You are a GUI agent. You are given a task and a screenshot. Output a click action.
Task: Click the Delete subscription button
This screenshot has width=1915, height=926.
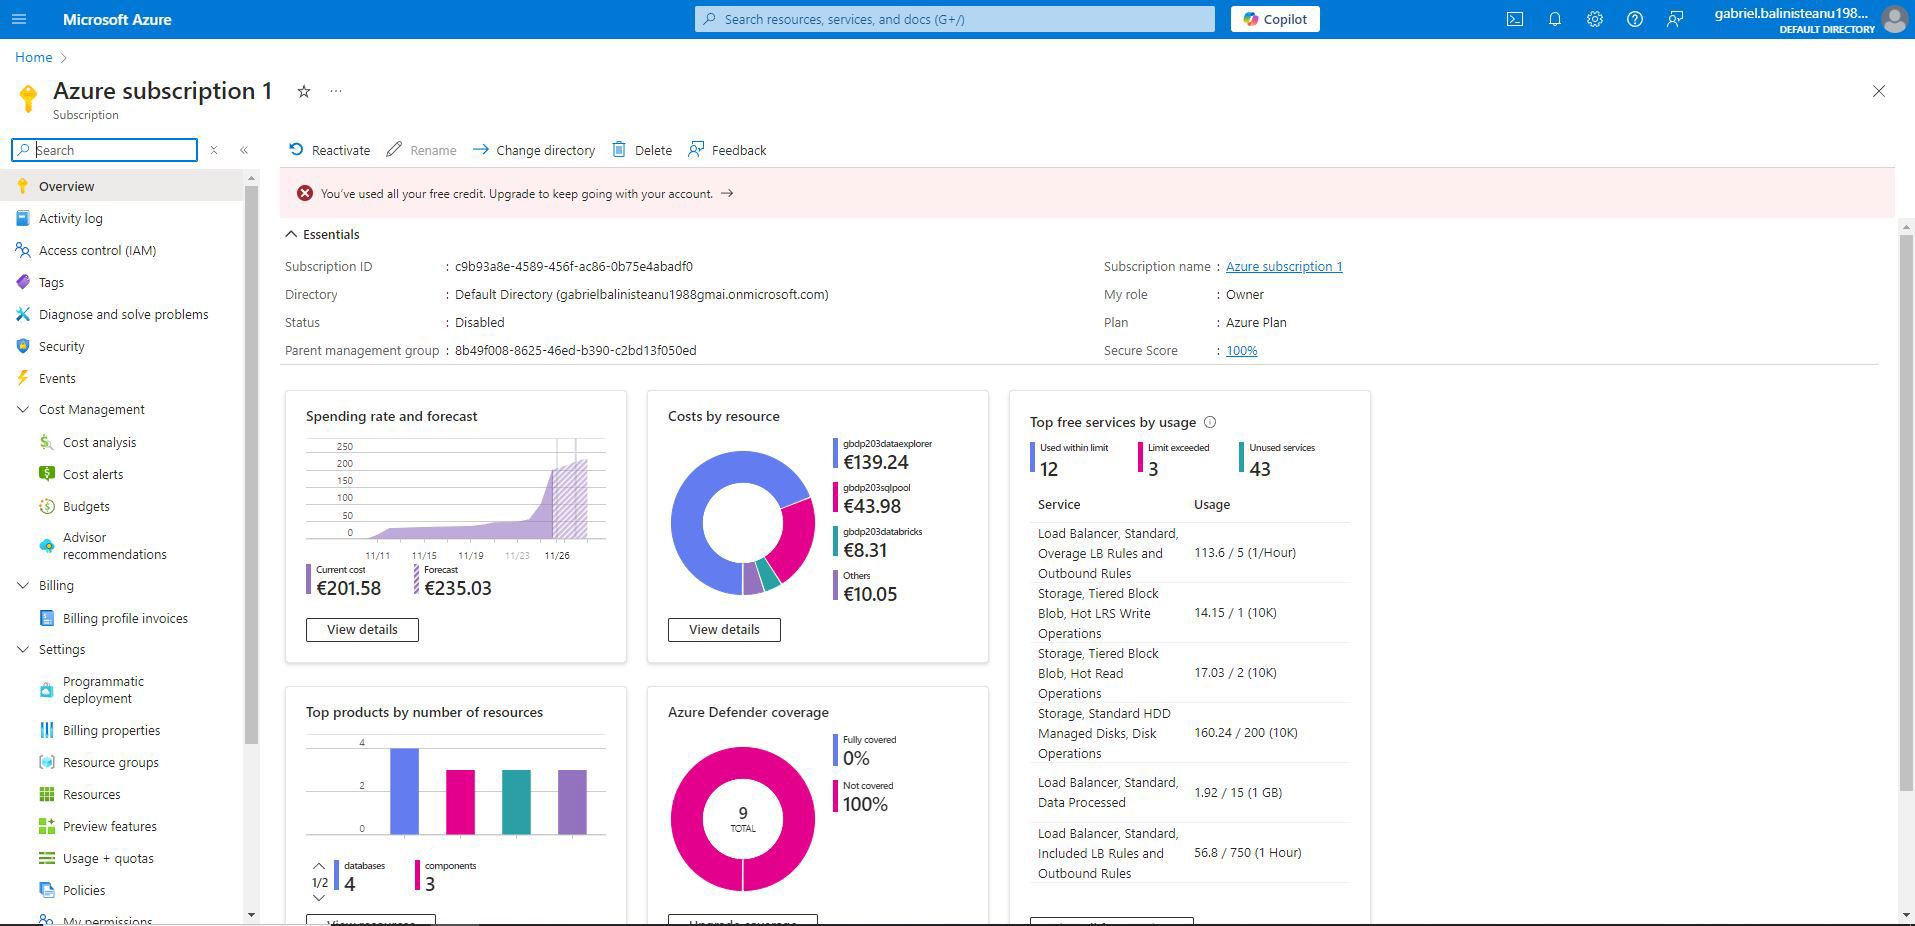642,150
